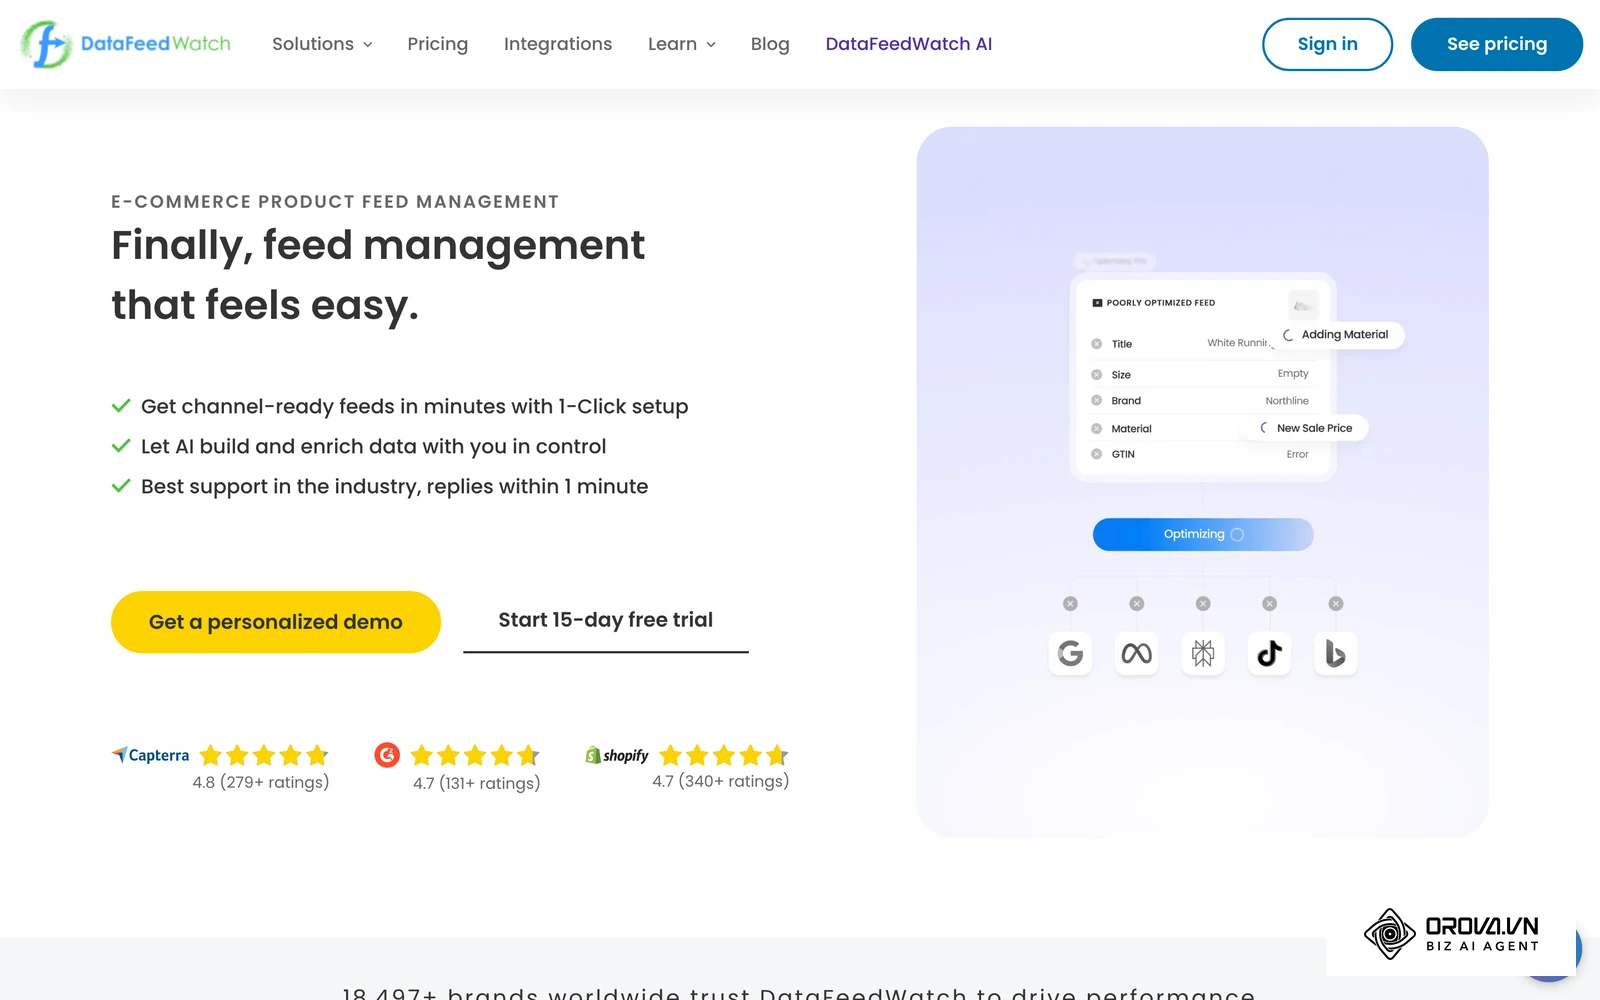Click the TikTok channel icon
This screenshot has width=1600, height=1000.
[1269, 653]
